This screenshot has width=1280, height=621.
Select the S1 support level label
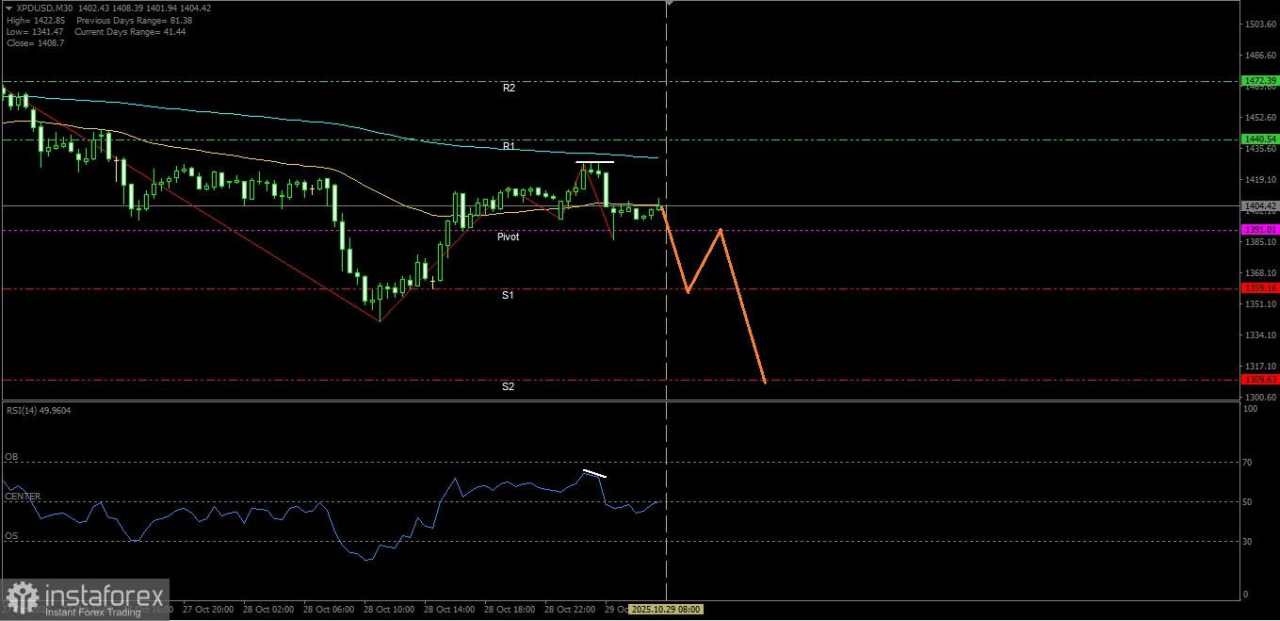coord(507,295)
